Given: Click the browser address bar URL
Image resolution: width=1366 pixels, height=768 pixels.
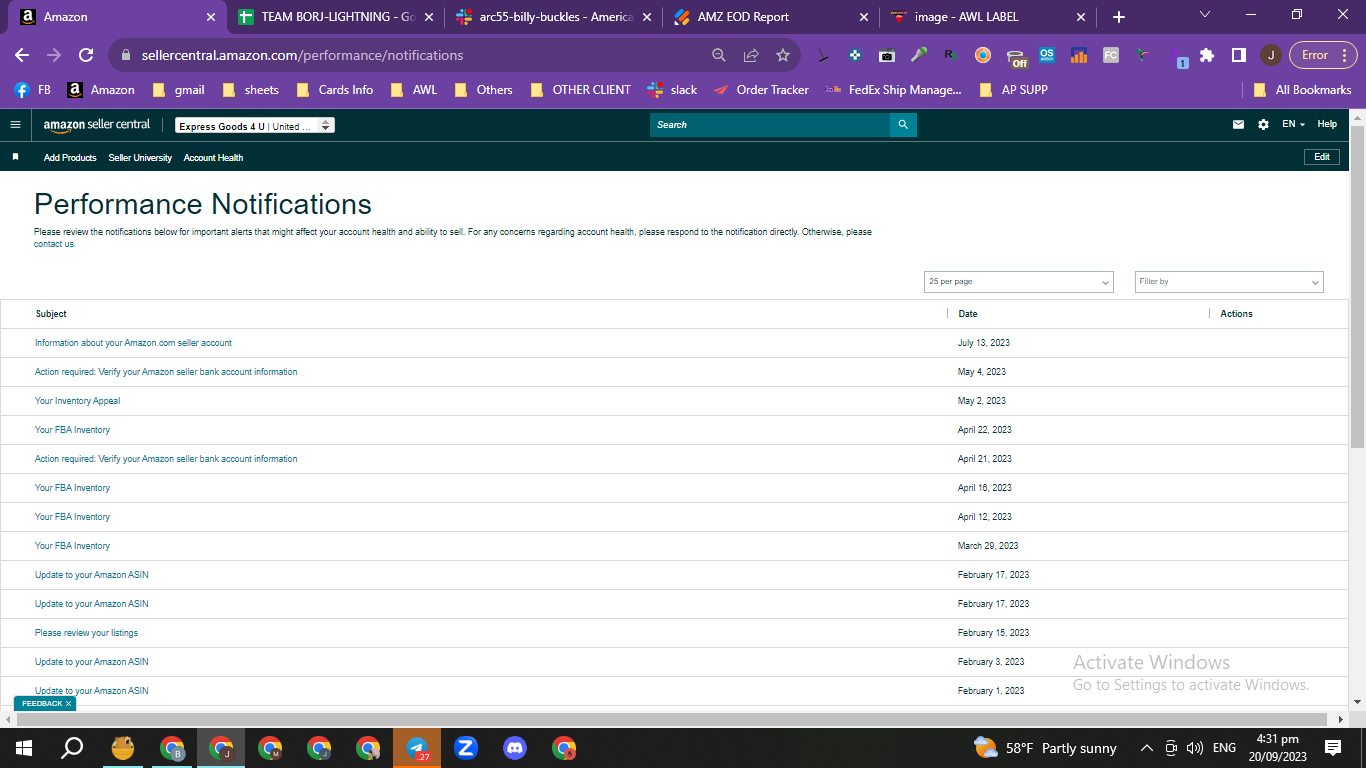Looking at the screenshot, I should point(302,55).
